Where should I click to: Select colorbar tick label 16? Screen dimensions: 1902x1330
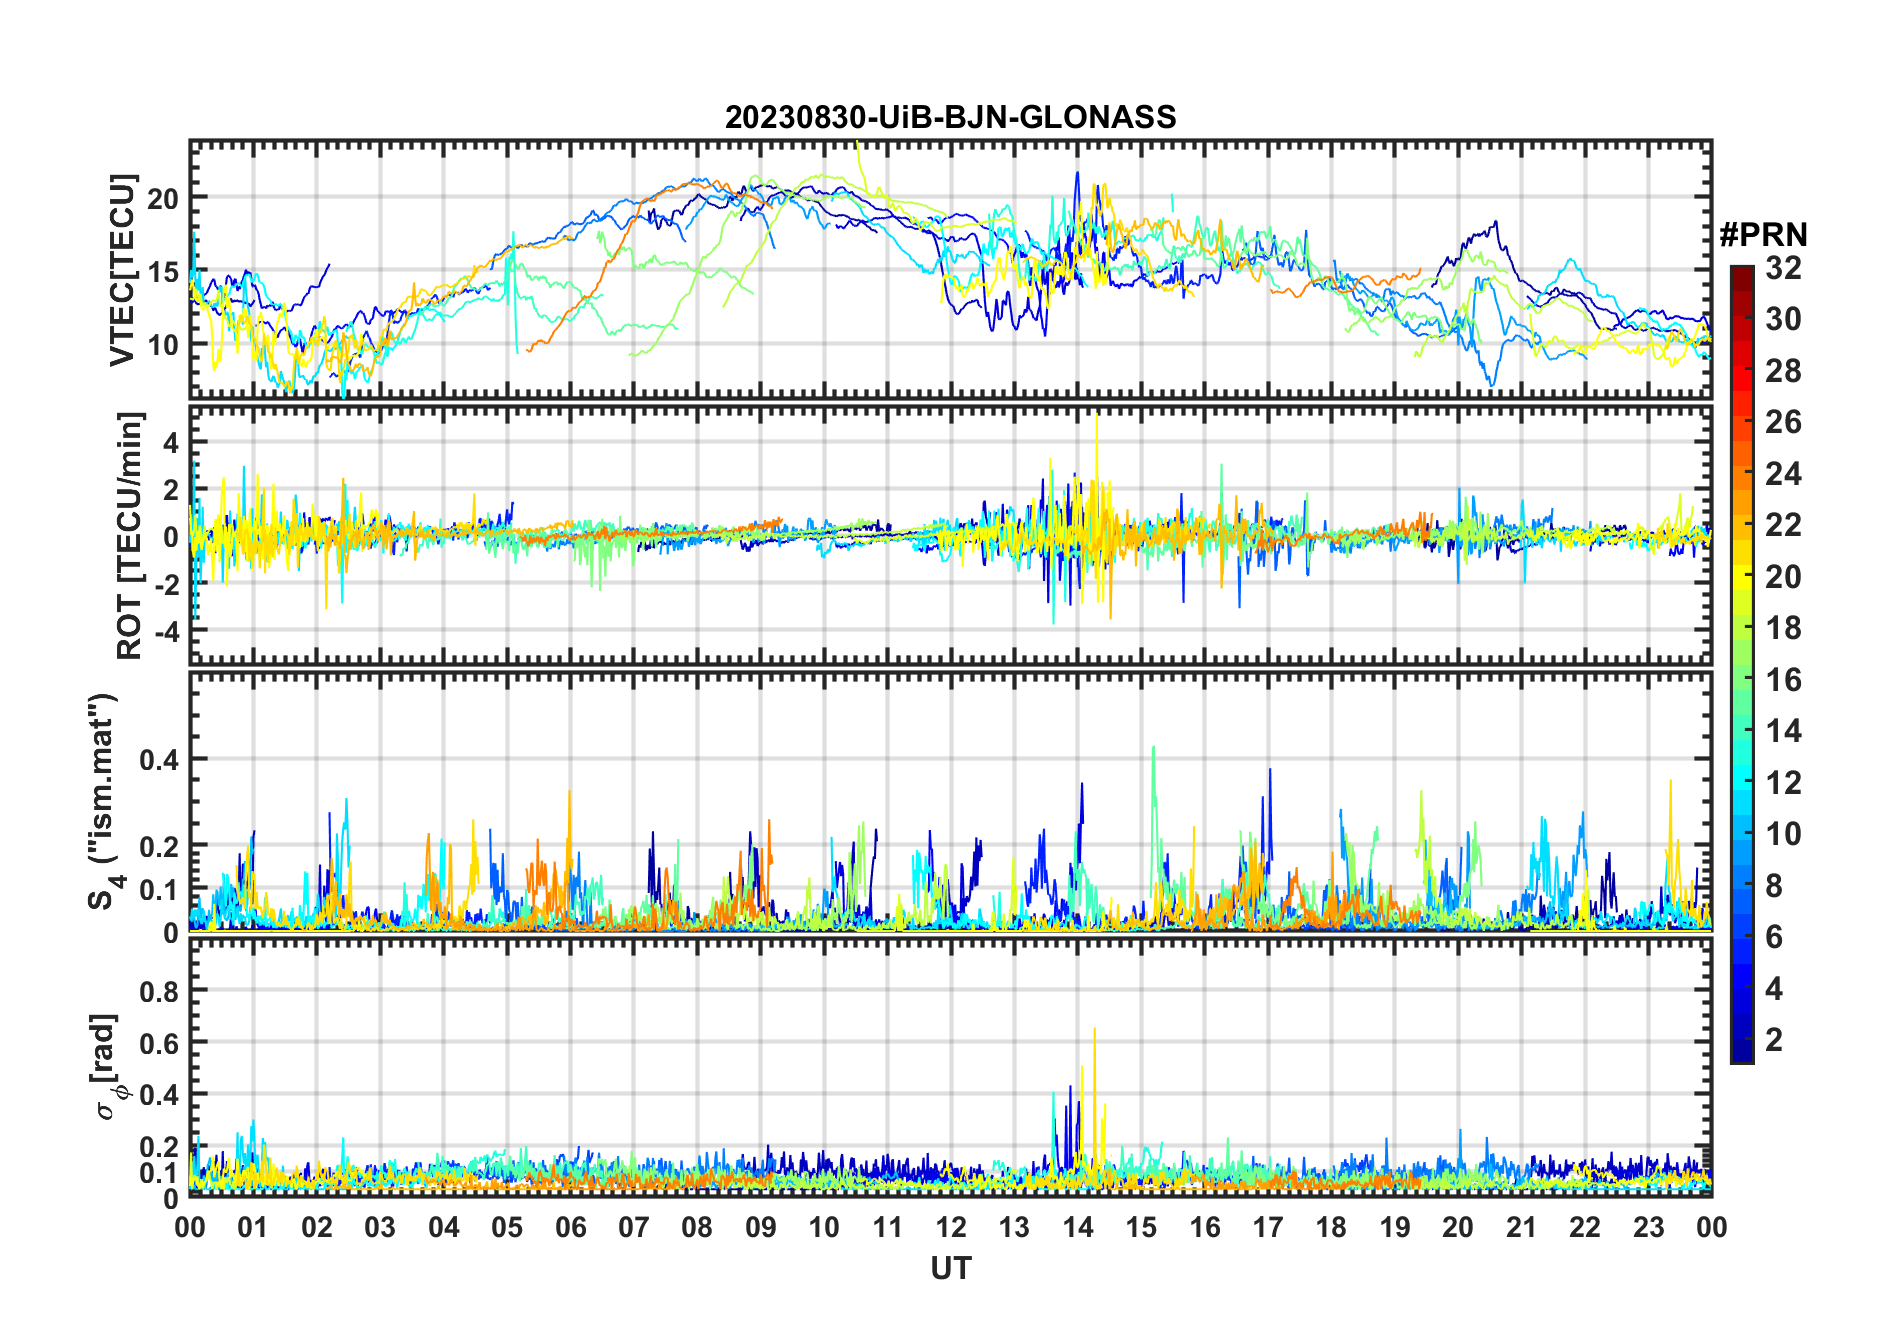tap(1782, 680)
